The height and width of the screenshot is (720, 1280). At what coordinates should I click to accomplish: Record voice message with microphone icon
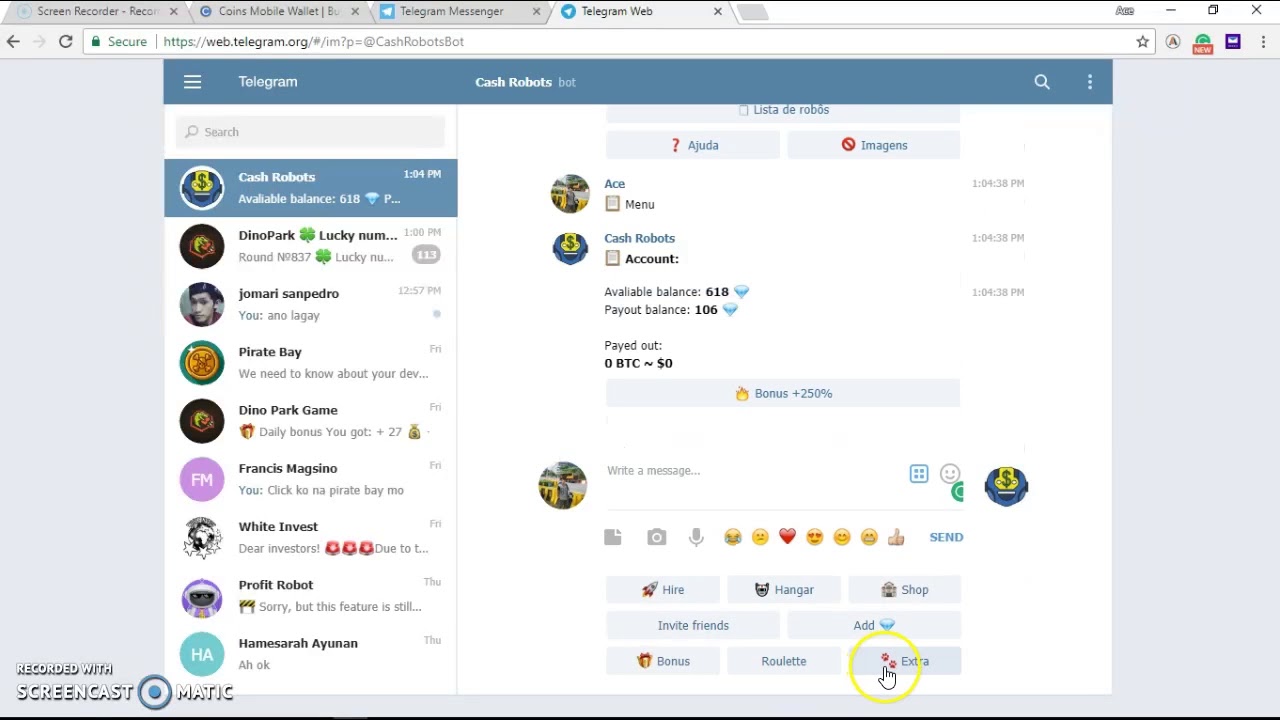[696, 537]
